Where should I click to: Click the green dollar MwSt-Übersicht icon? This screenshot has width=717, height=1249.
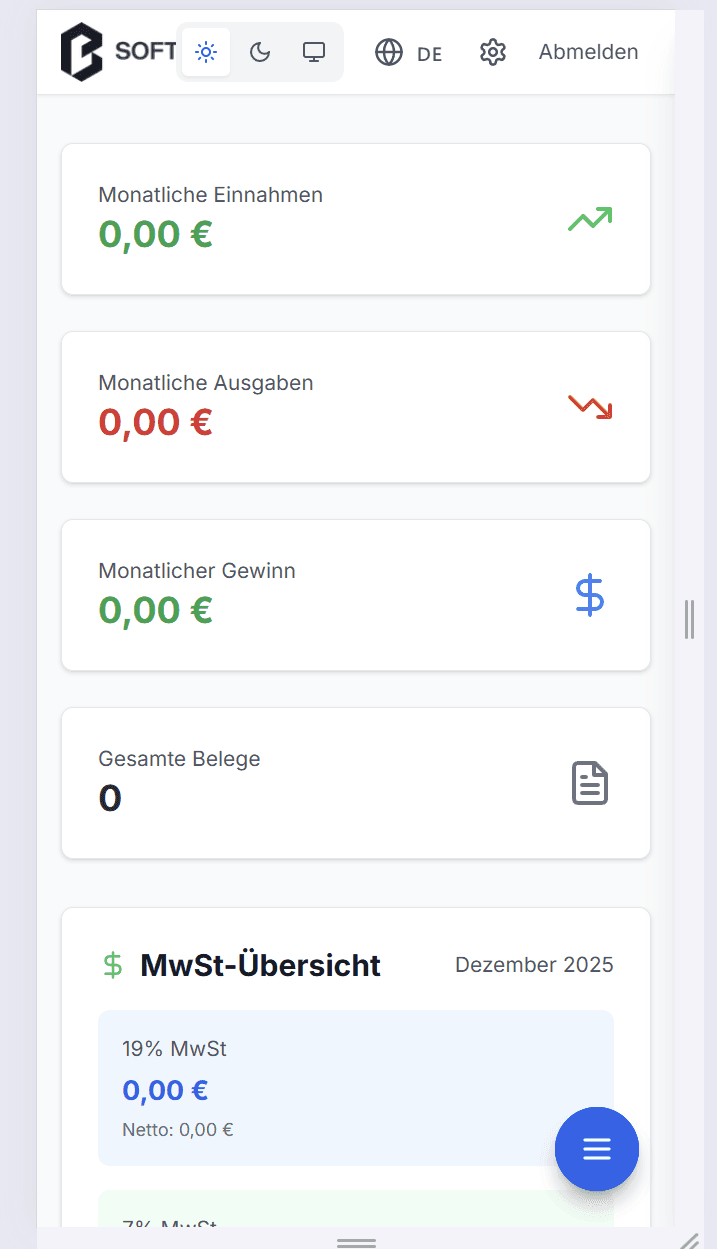point(113,965)
